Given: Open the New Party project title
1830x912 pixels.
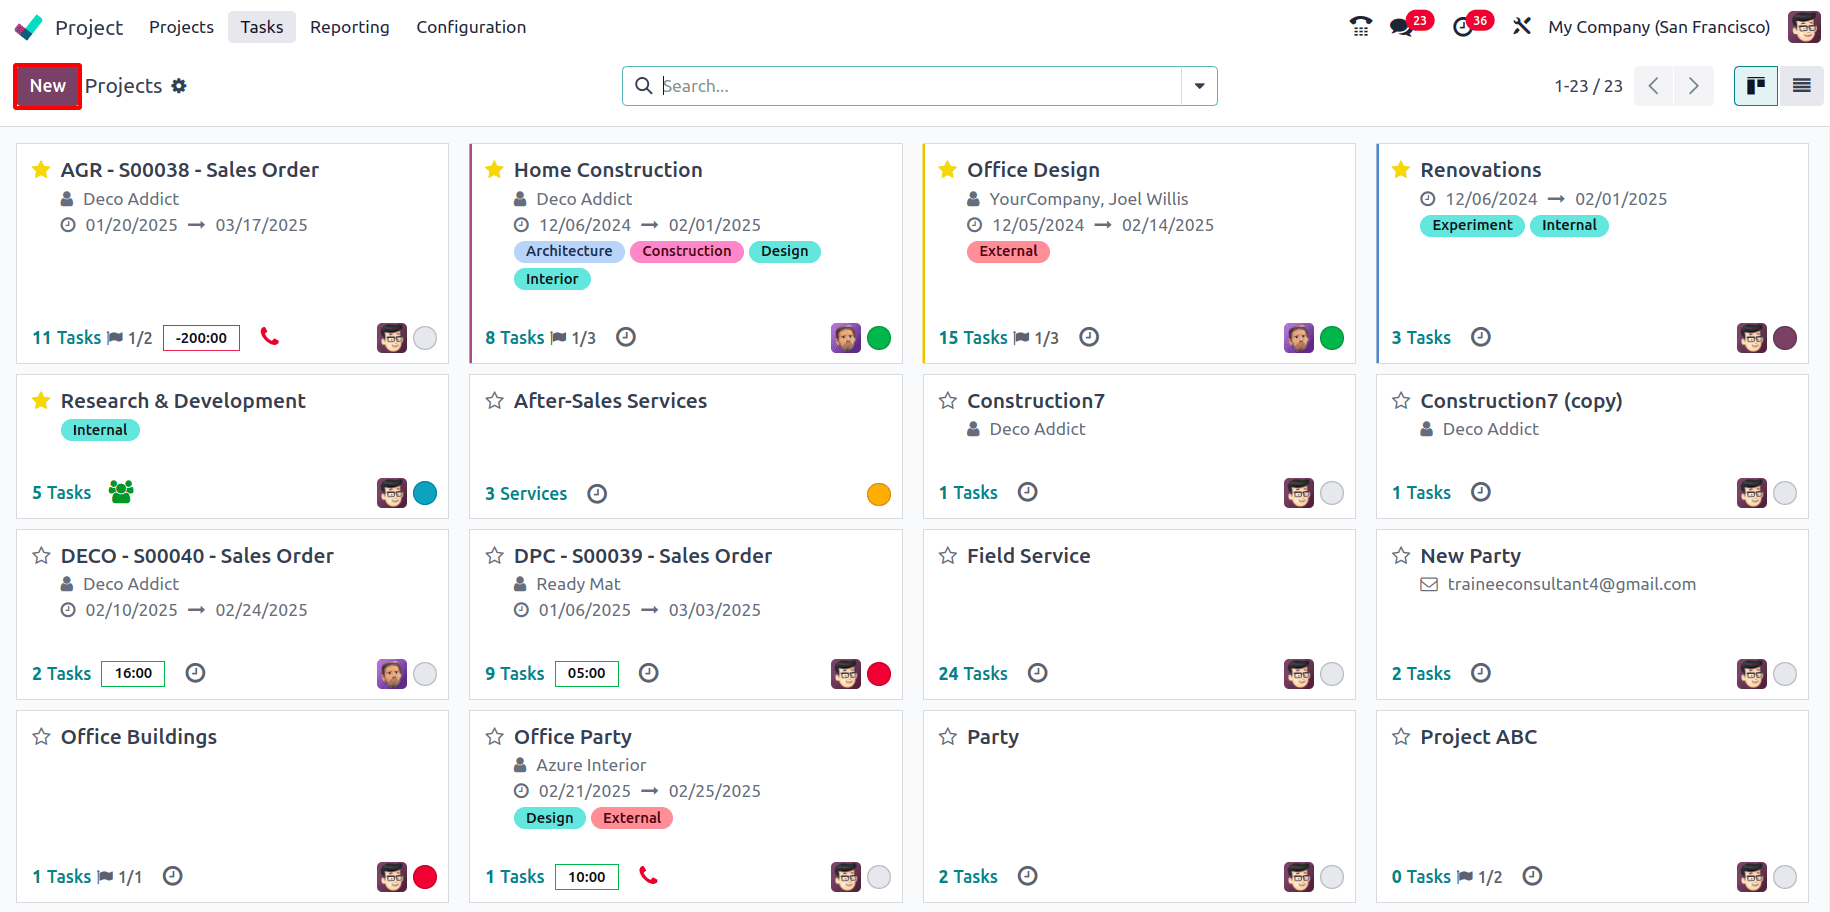Looking at the screenshot, I should pos(1470,556).
